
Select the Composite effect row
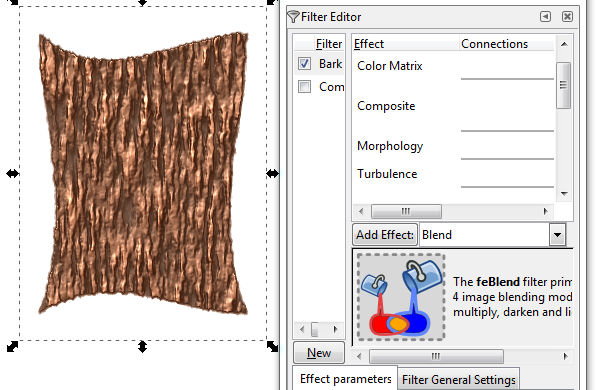386,106
